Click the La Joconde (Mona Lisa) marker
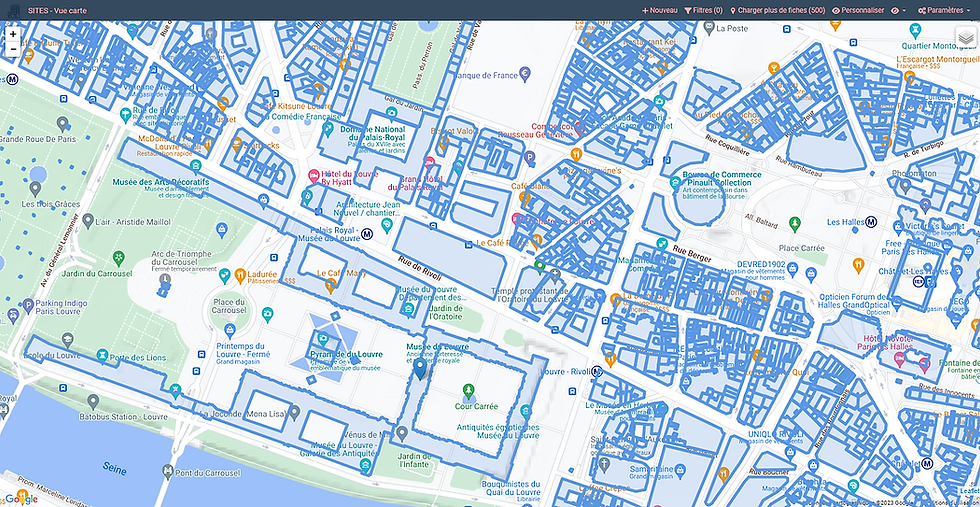 (295, 412)
